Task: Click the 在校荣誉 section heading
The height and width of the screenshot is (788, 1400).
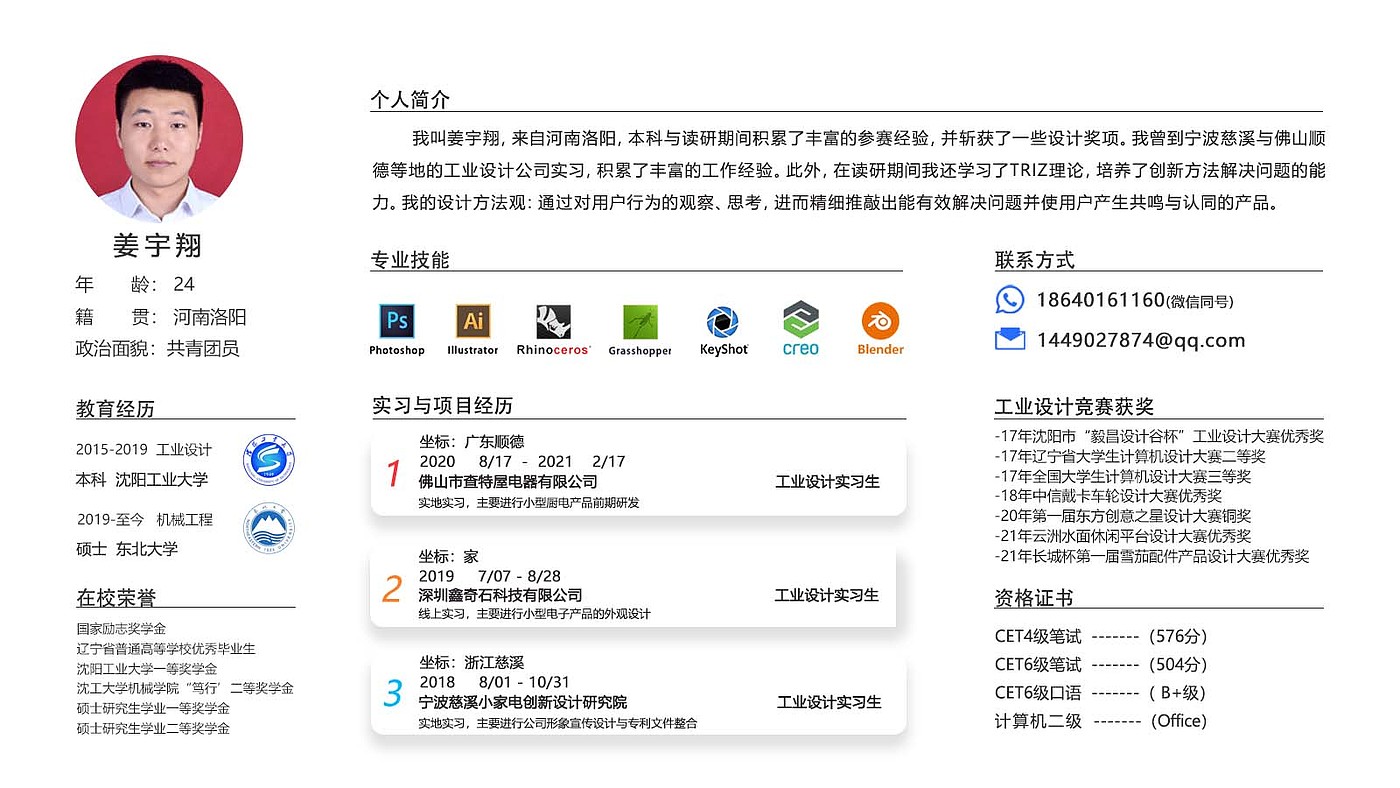Action: click(116, 598)
